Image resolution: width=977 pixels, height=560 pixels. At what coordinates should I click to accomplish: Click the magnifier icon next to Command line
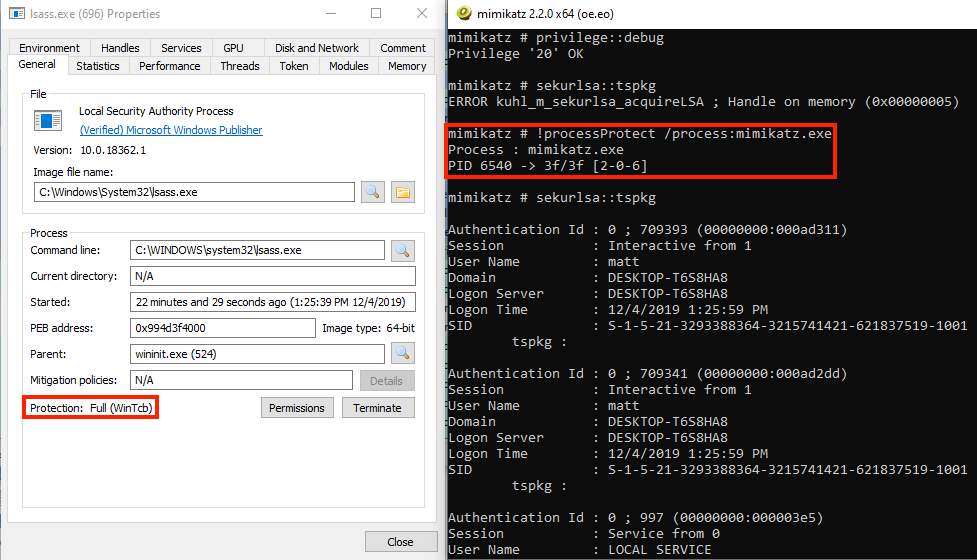[x=403, y=250]
